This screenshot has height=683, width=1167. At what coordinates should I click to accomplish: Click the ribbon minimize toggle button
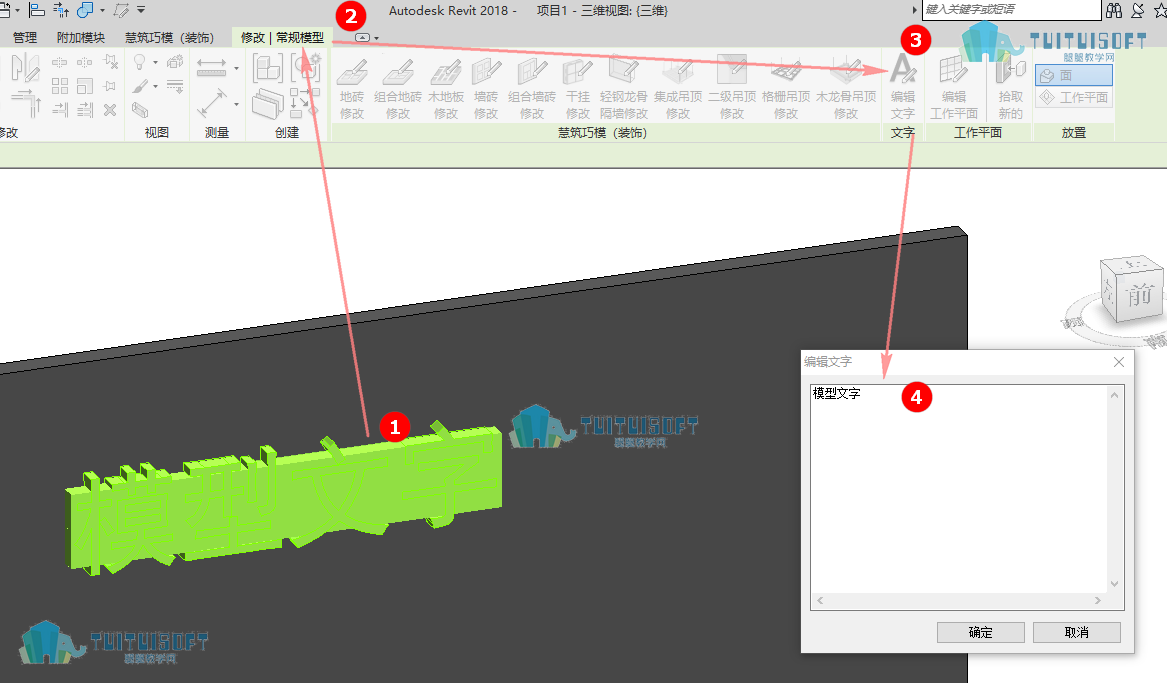[x=362, y=37]
